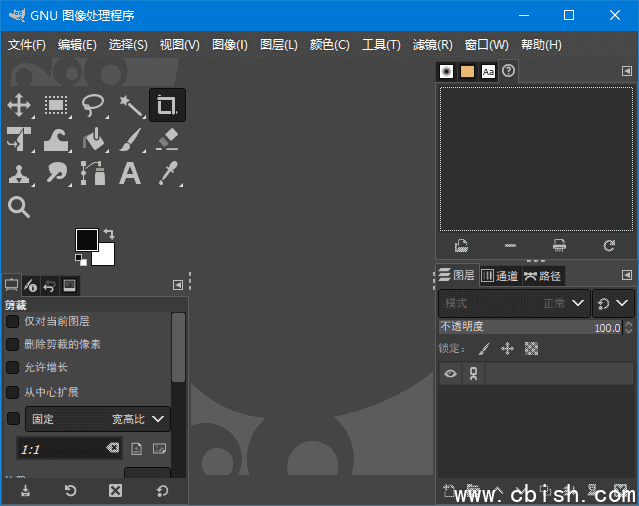Enable 允许增长 checkbox
Image resolution: width=639 pixels, height=506 pixels.
coord(13,367)
